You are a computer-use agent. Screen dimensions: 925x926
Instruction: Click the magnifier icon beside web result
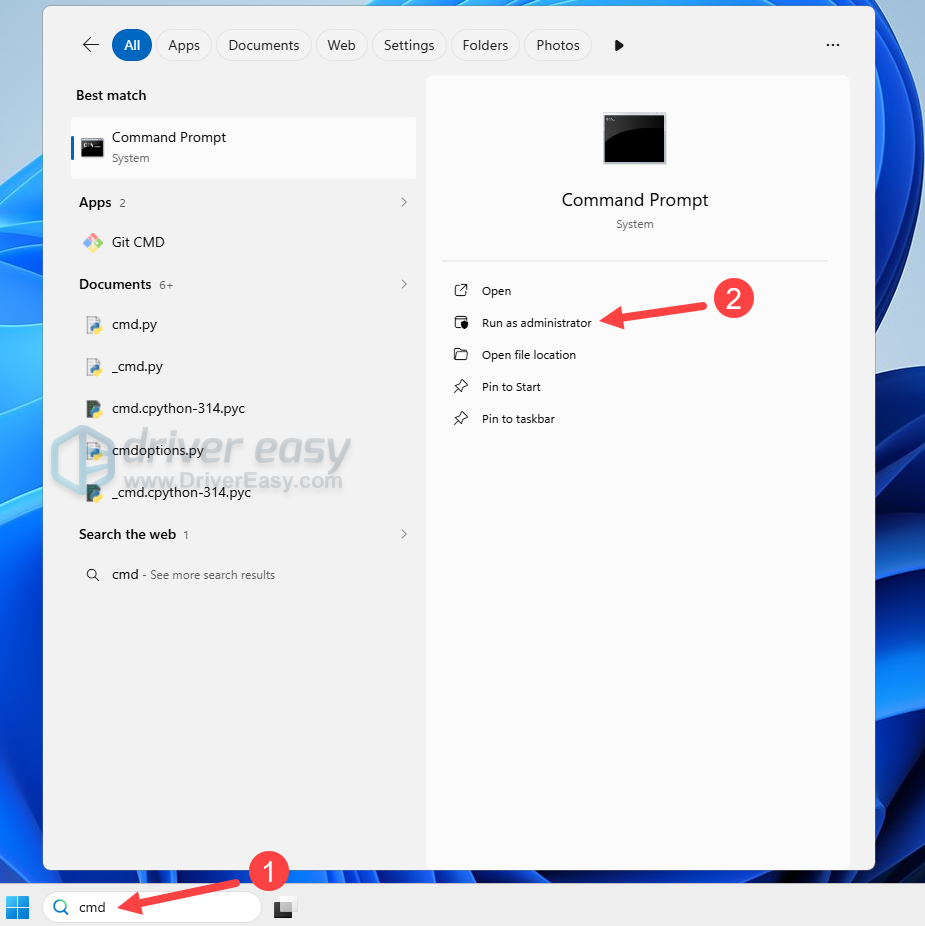point(93,575)
